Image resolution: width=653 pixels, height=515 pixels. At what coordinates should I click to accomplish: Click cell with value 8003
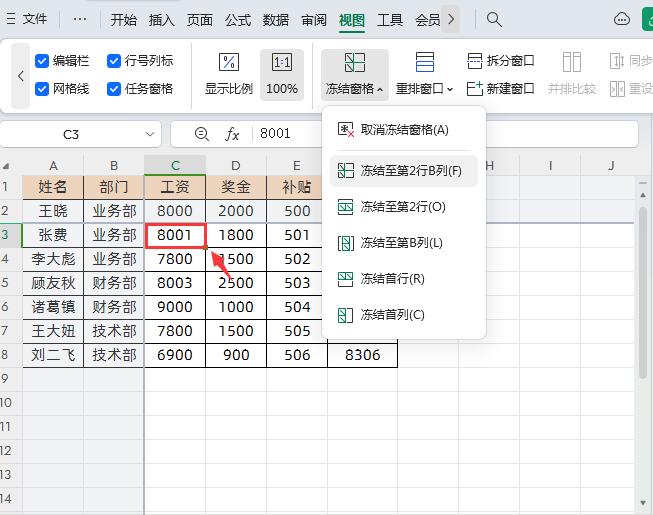coord(175,283)
